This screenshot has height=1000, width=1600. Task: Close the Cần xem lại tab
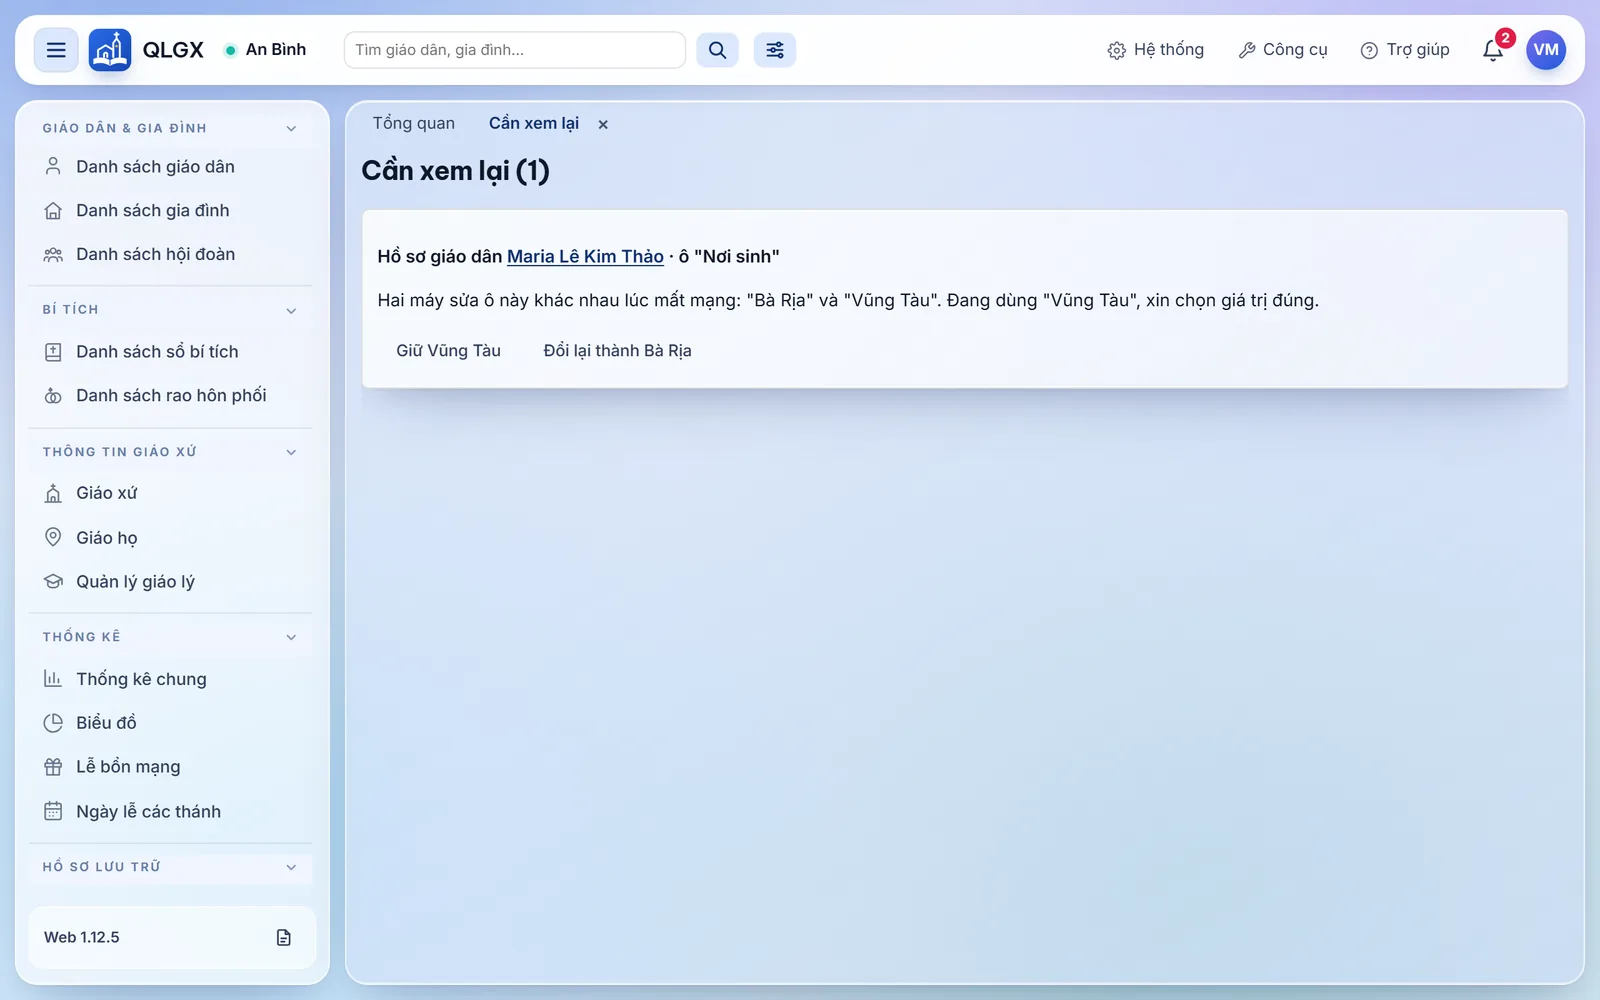603,124
